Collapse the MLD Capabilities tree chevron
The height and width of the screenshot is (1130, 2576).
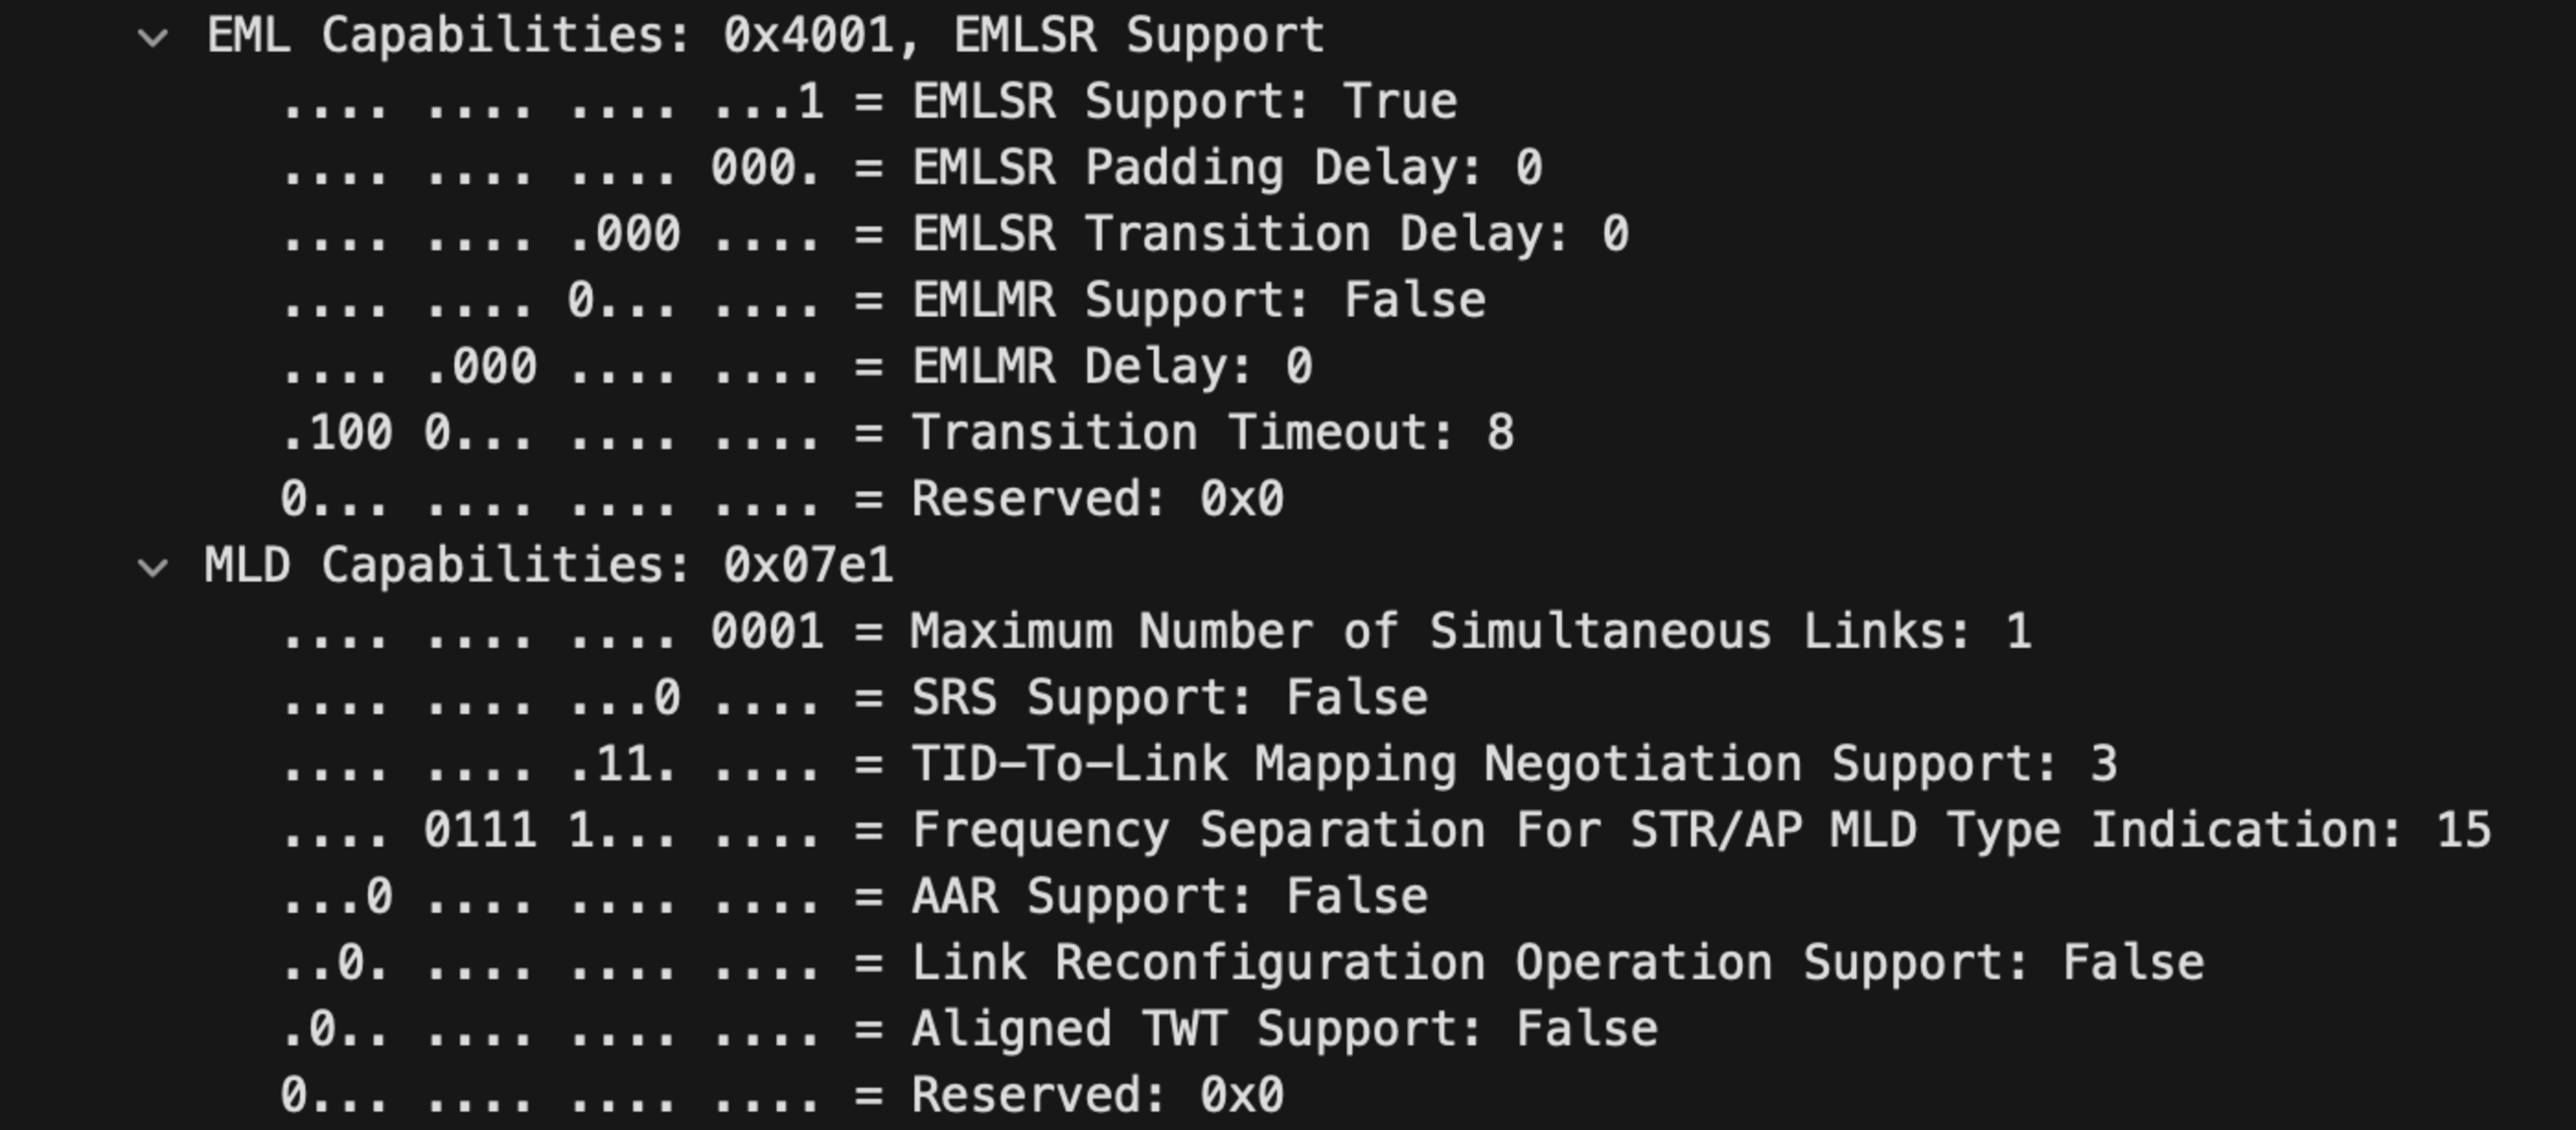point(153,568)
